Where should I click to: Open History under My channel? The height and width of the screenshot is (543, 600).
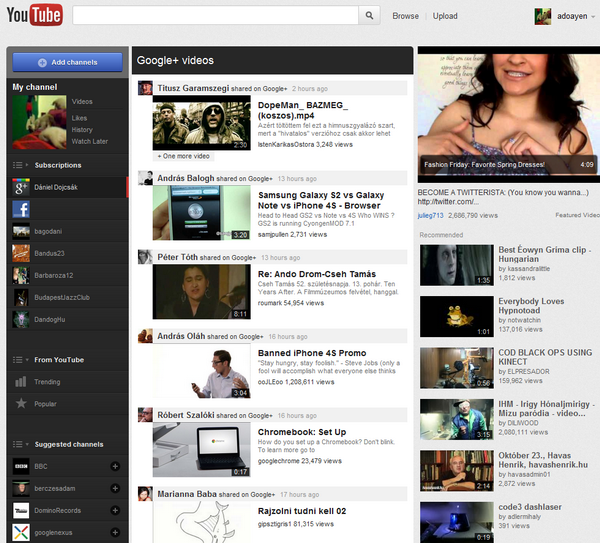click(82, 130)
